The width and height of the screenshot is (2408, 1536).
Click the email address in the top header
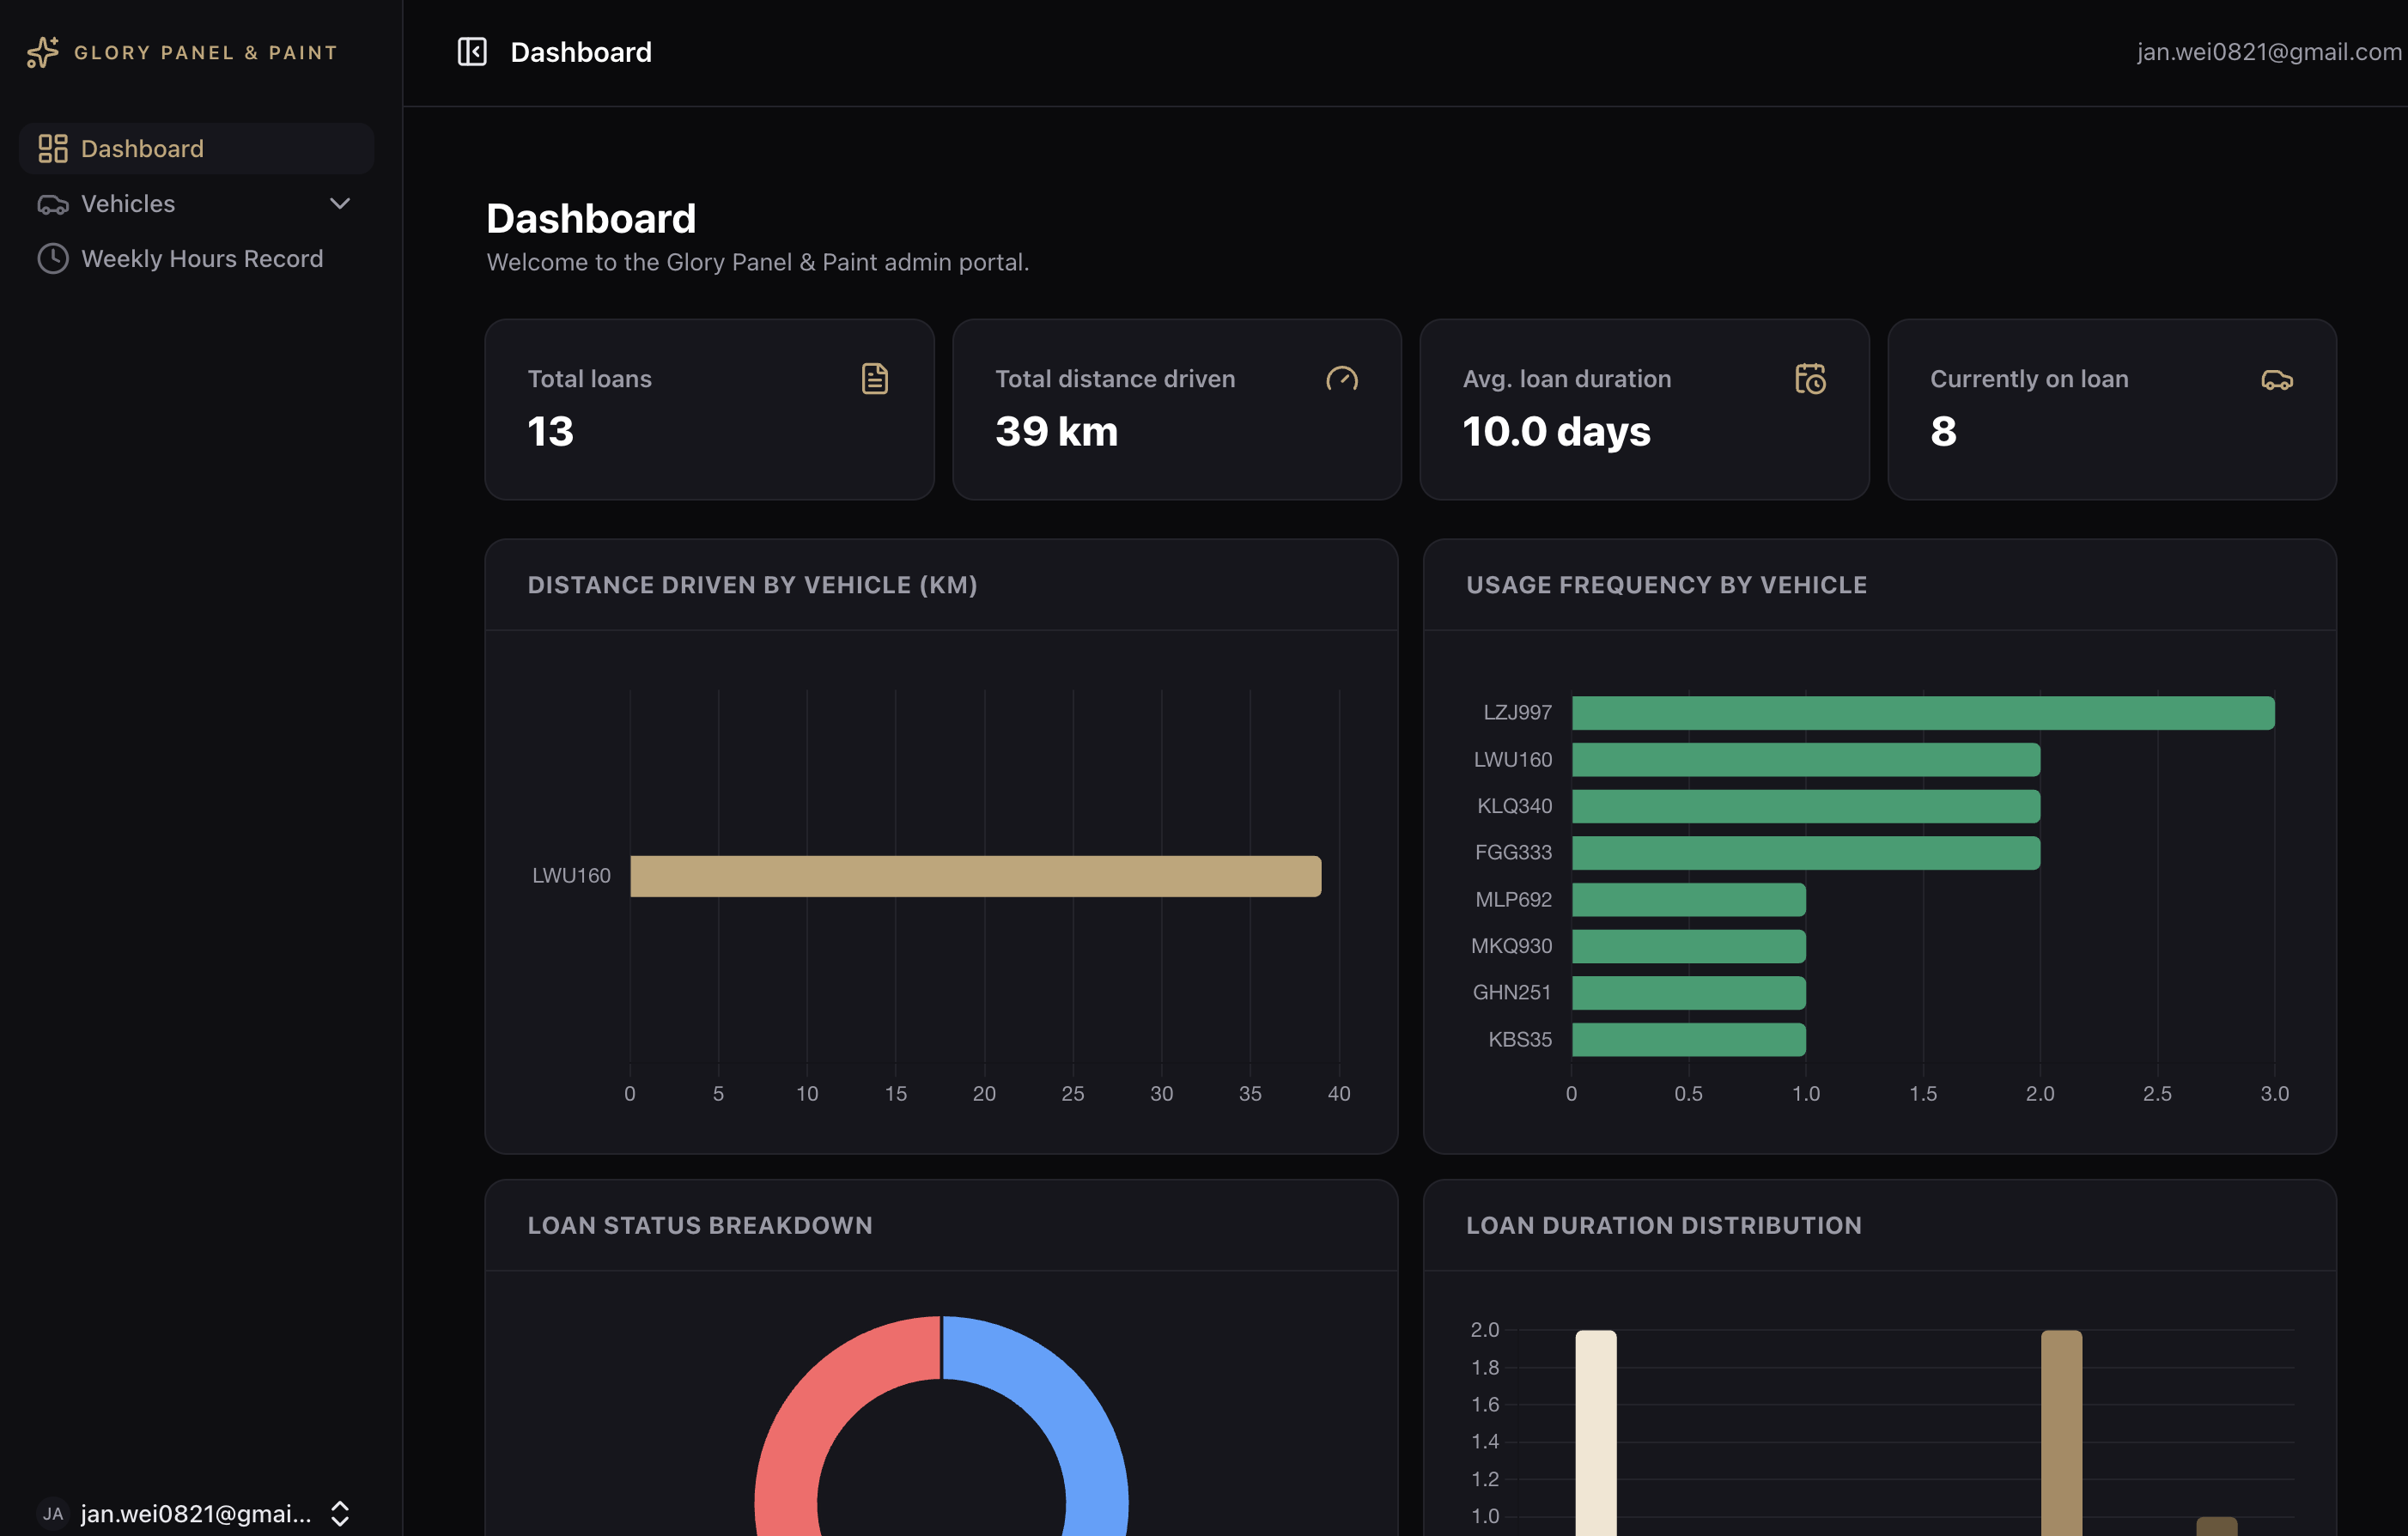tap(2269, 52)
